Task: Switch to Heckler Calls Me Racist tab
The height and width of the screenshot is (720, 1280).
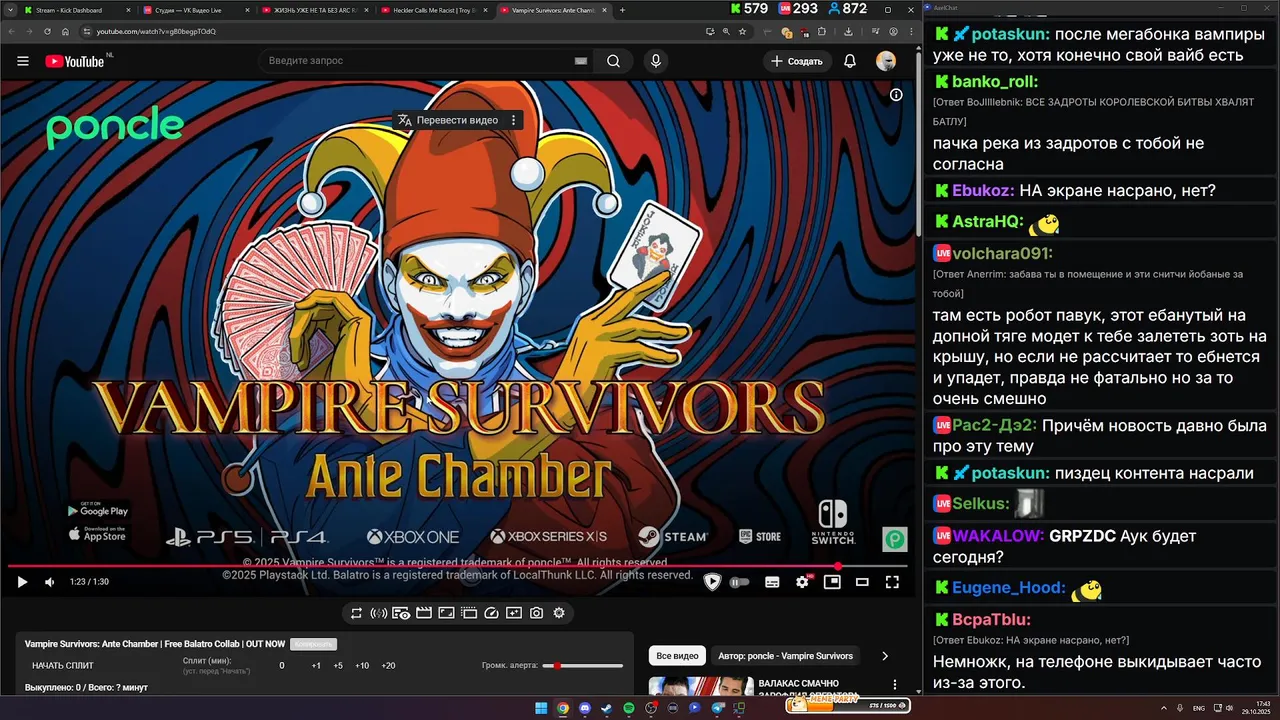Action: (434, 10)
